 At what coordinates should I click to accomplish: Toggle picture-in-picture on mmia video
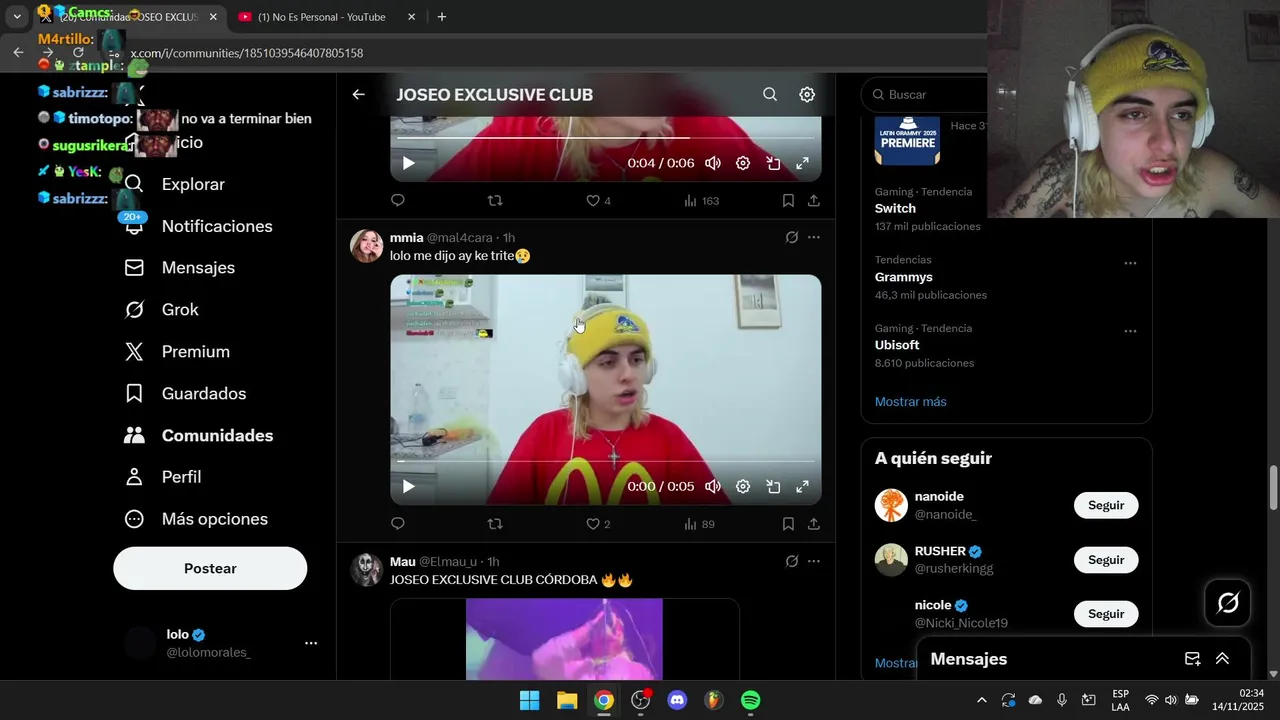(x=773, y=486)
